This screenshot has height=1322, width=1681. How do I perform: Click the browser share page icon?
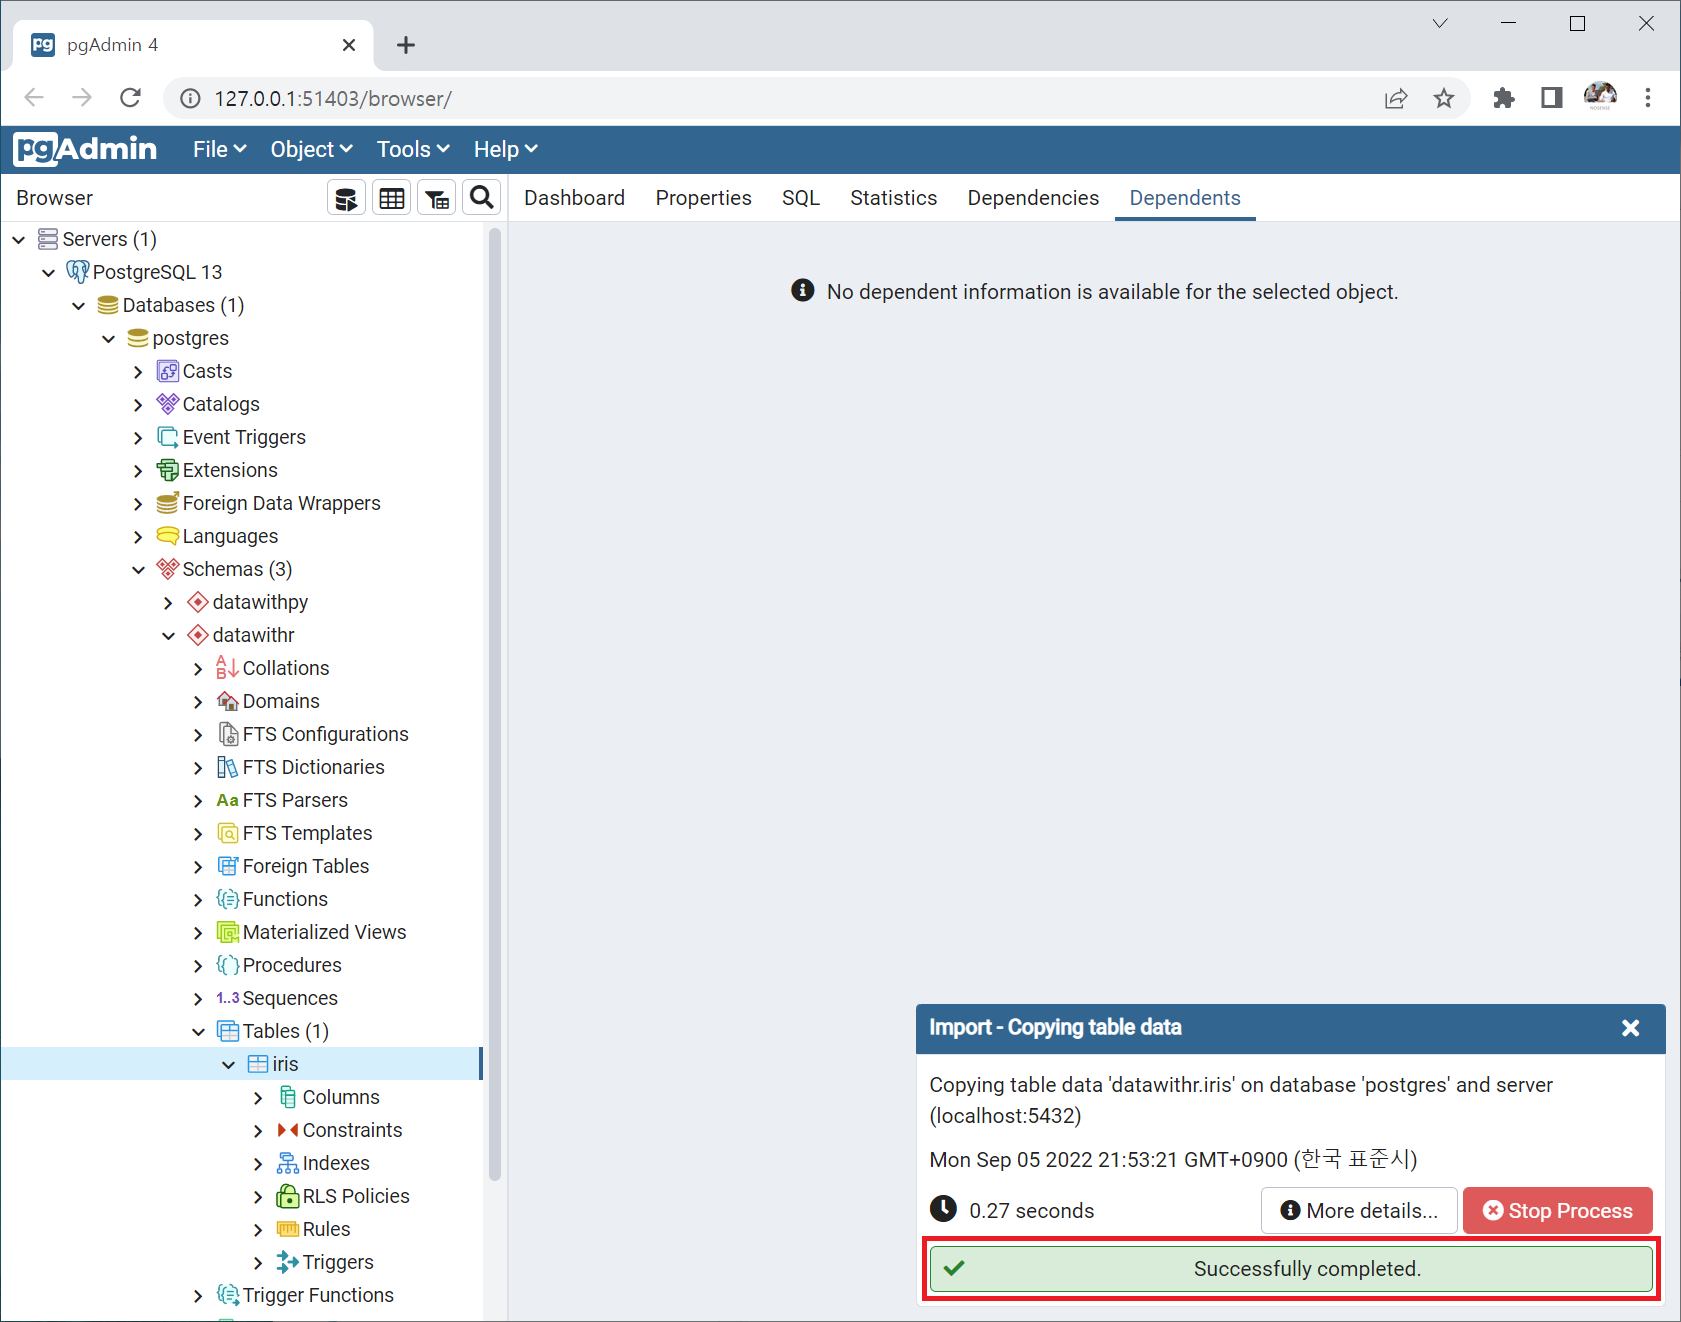click(x=1396, y=98)
